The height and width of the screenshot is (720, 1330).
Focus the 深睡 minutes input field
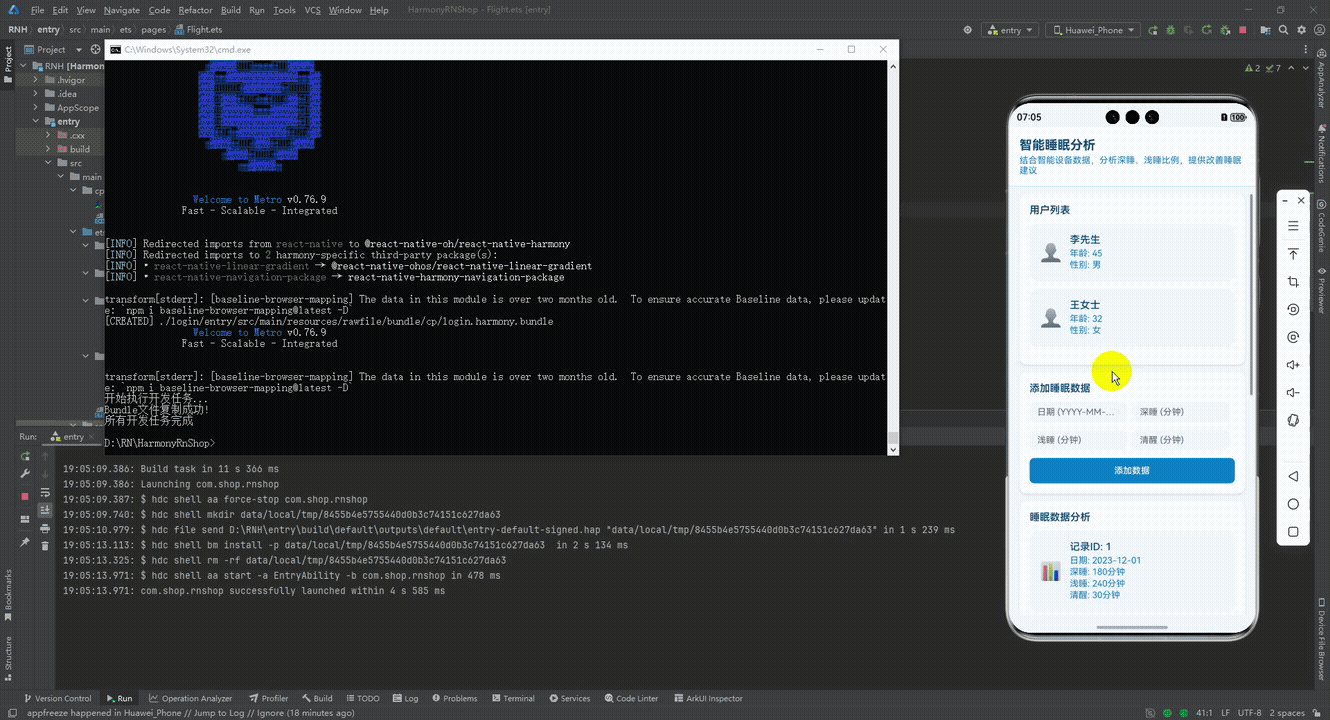[x=1180, y=412]
